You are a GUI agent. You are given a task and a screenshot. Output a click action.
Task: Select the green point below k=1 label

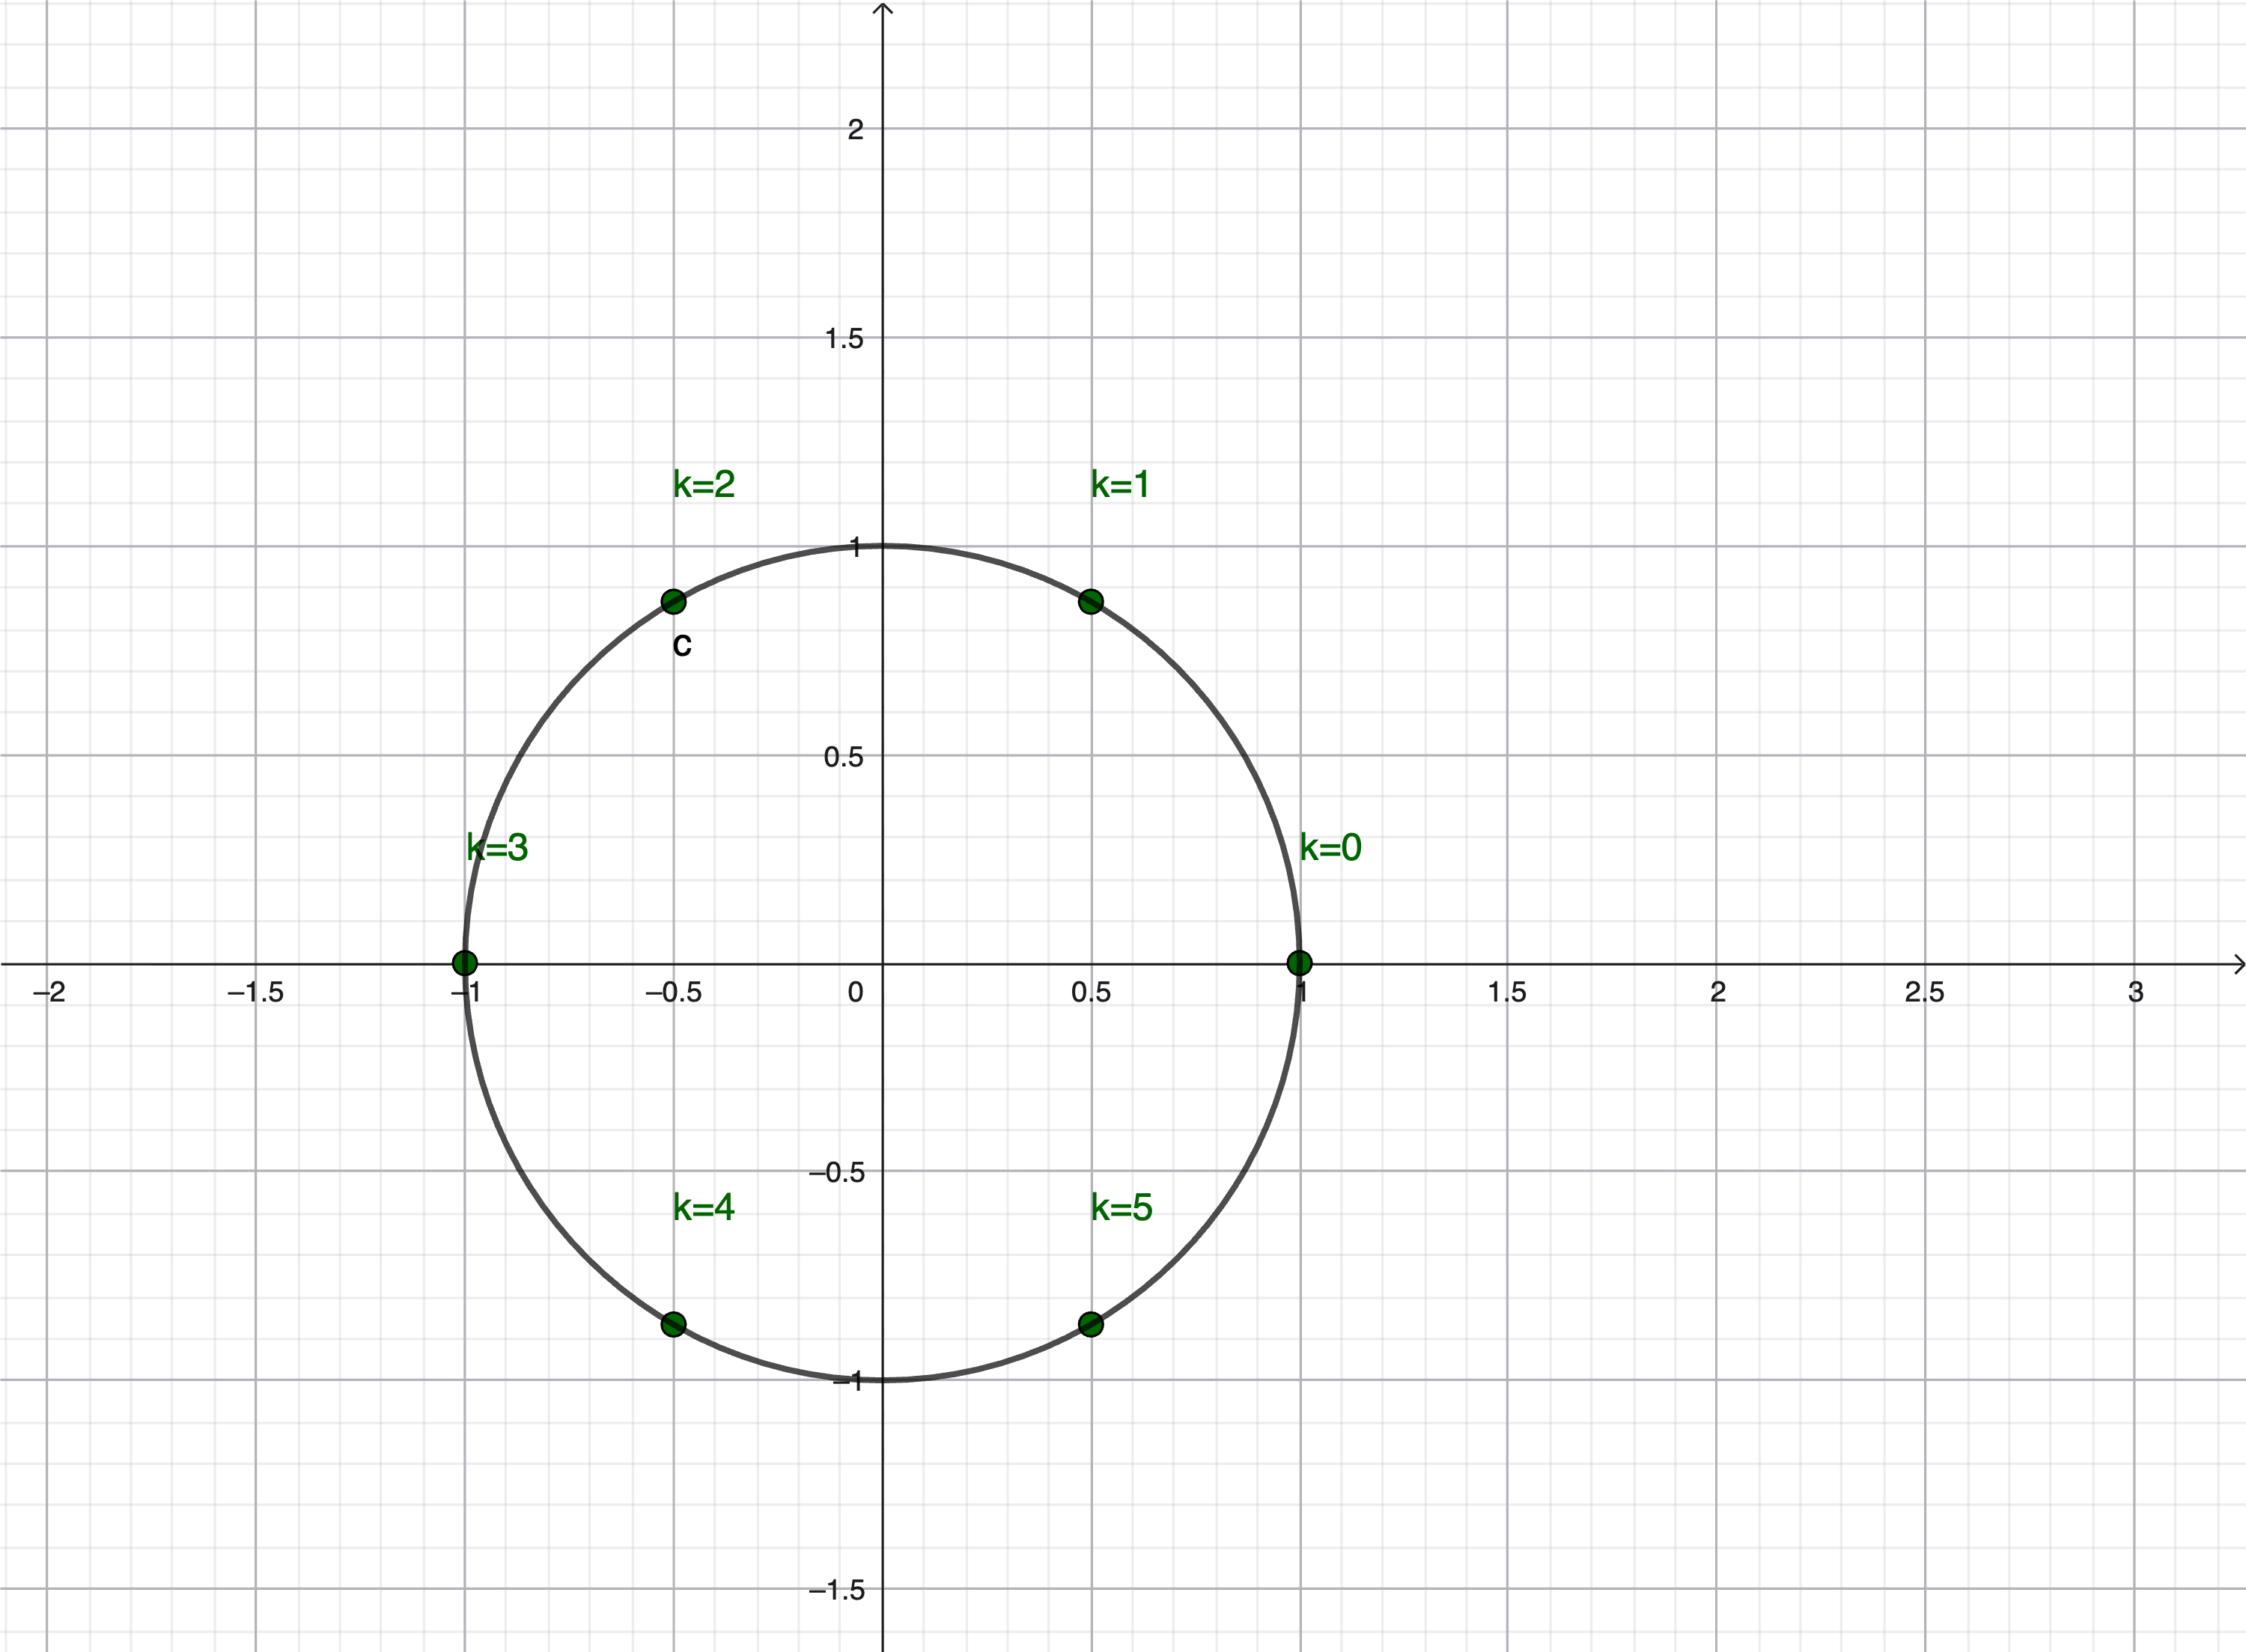coord(1091,601)
